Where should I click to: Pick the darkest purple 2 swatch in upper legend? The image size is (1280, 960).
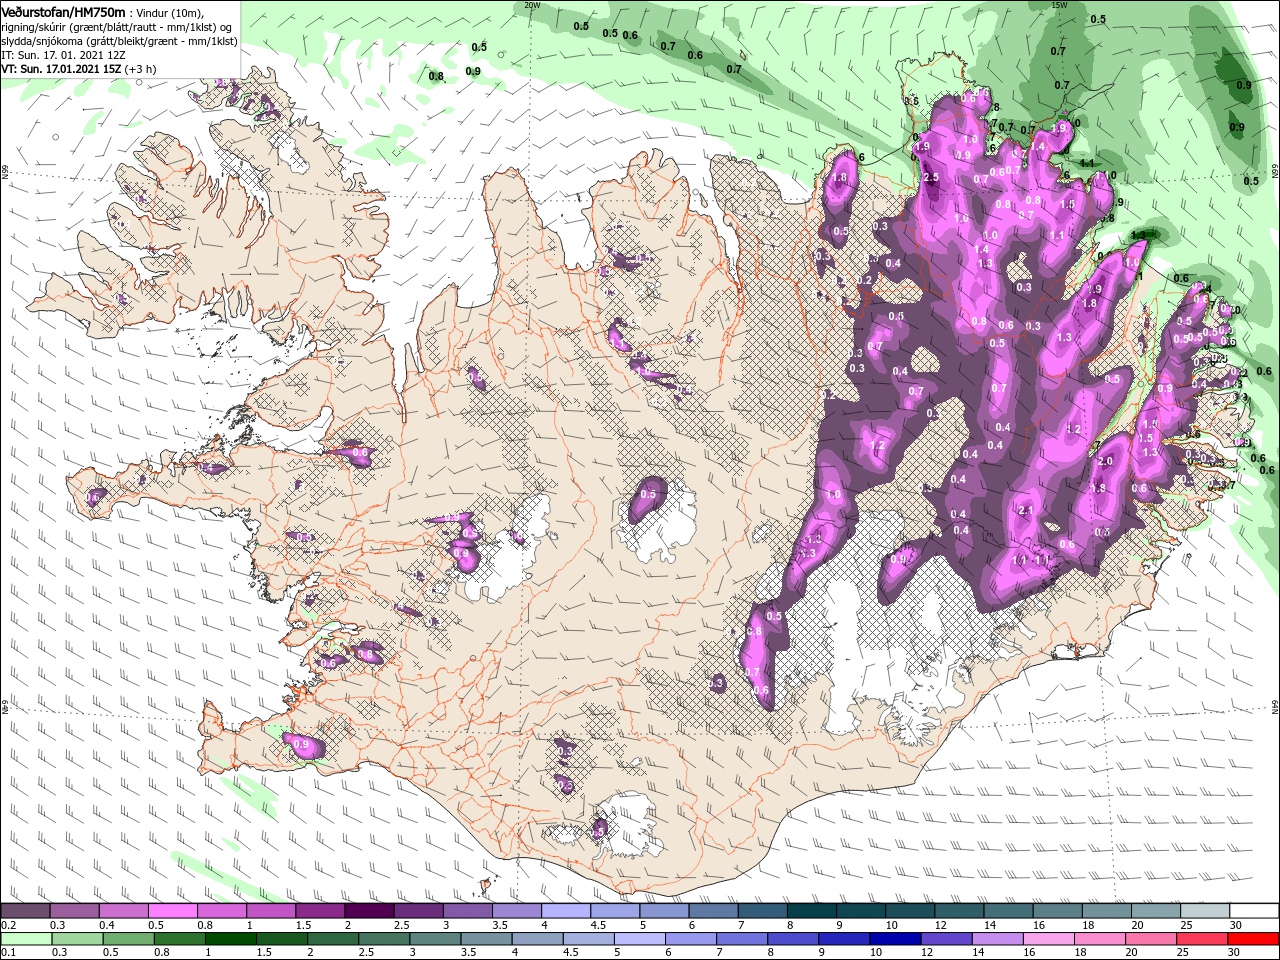click(369, 910)
